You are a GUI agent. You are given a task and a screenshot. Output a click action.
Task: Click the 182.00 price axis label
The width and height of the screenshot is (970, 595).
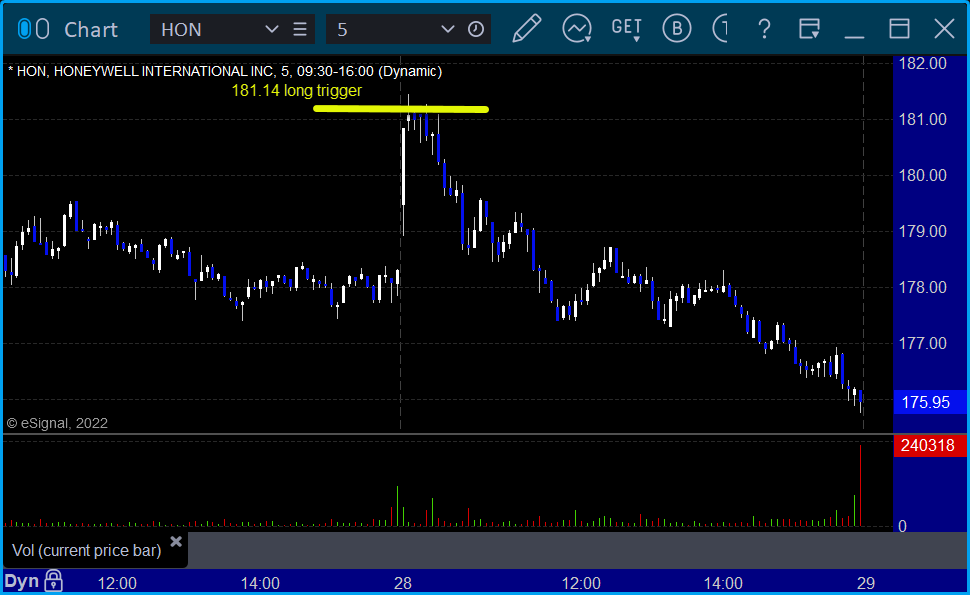point(922,63)
